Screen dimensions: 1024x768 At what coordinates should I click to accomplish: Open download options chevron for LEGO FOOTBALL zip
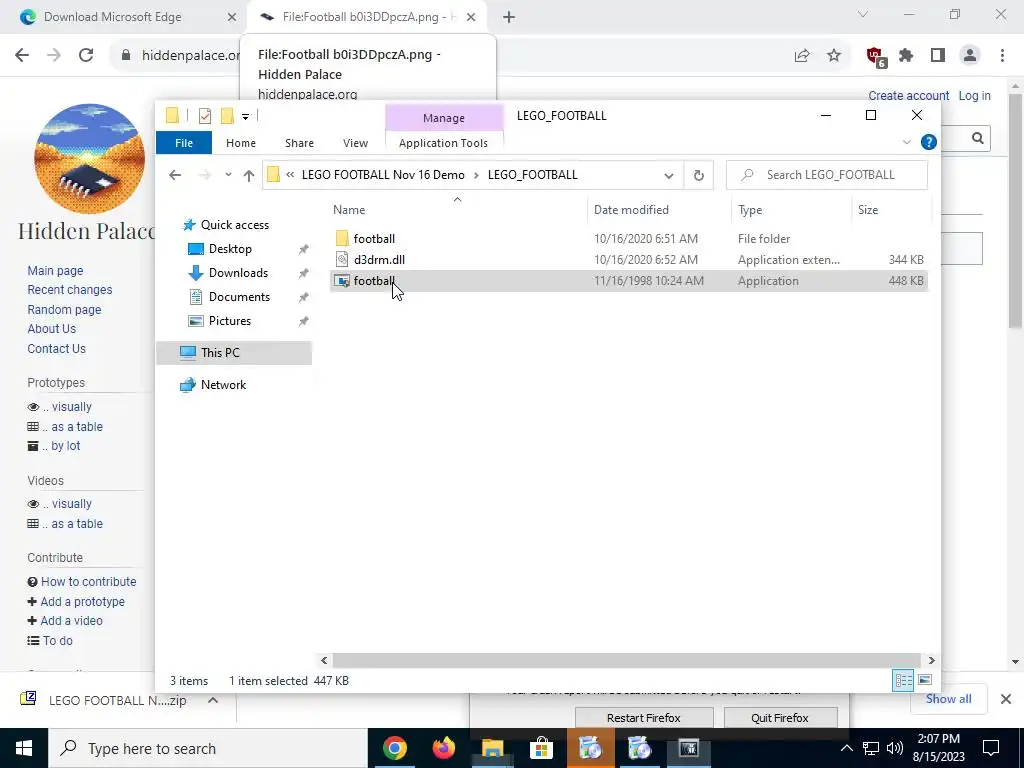(212, 700)
